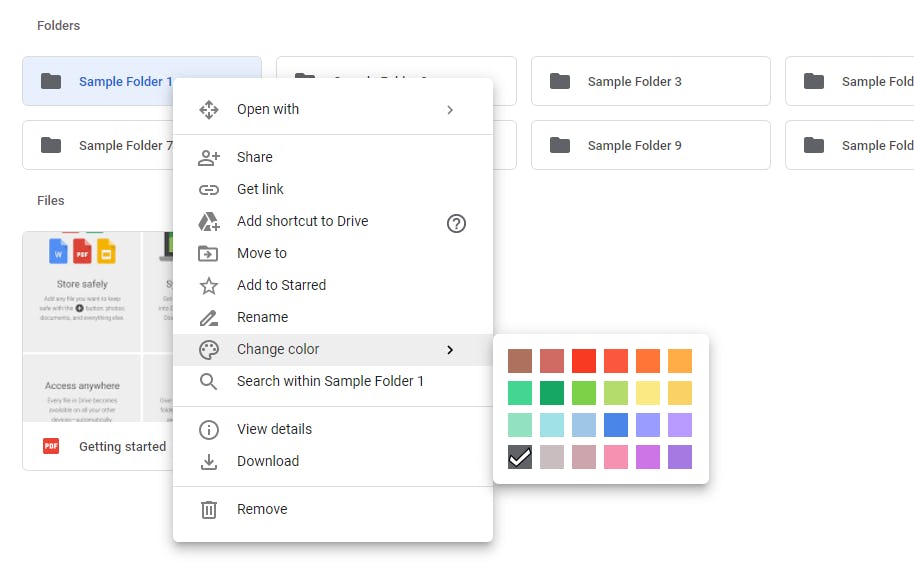Pick the bright red color swatch
The width and height of the screenshot is (914, 578).
(x=584, y=361)
